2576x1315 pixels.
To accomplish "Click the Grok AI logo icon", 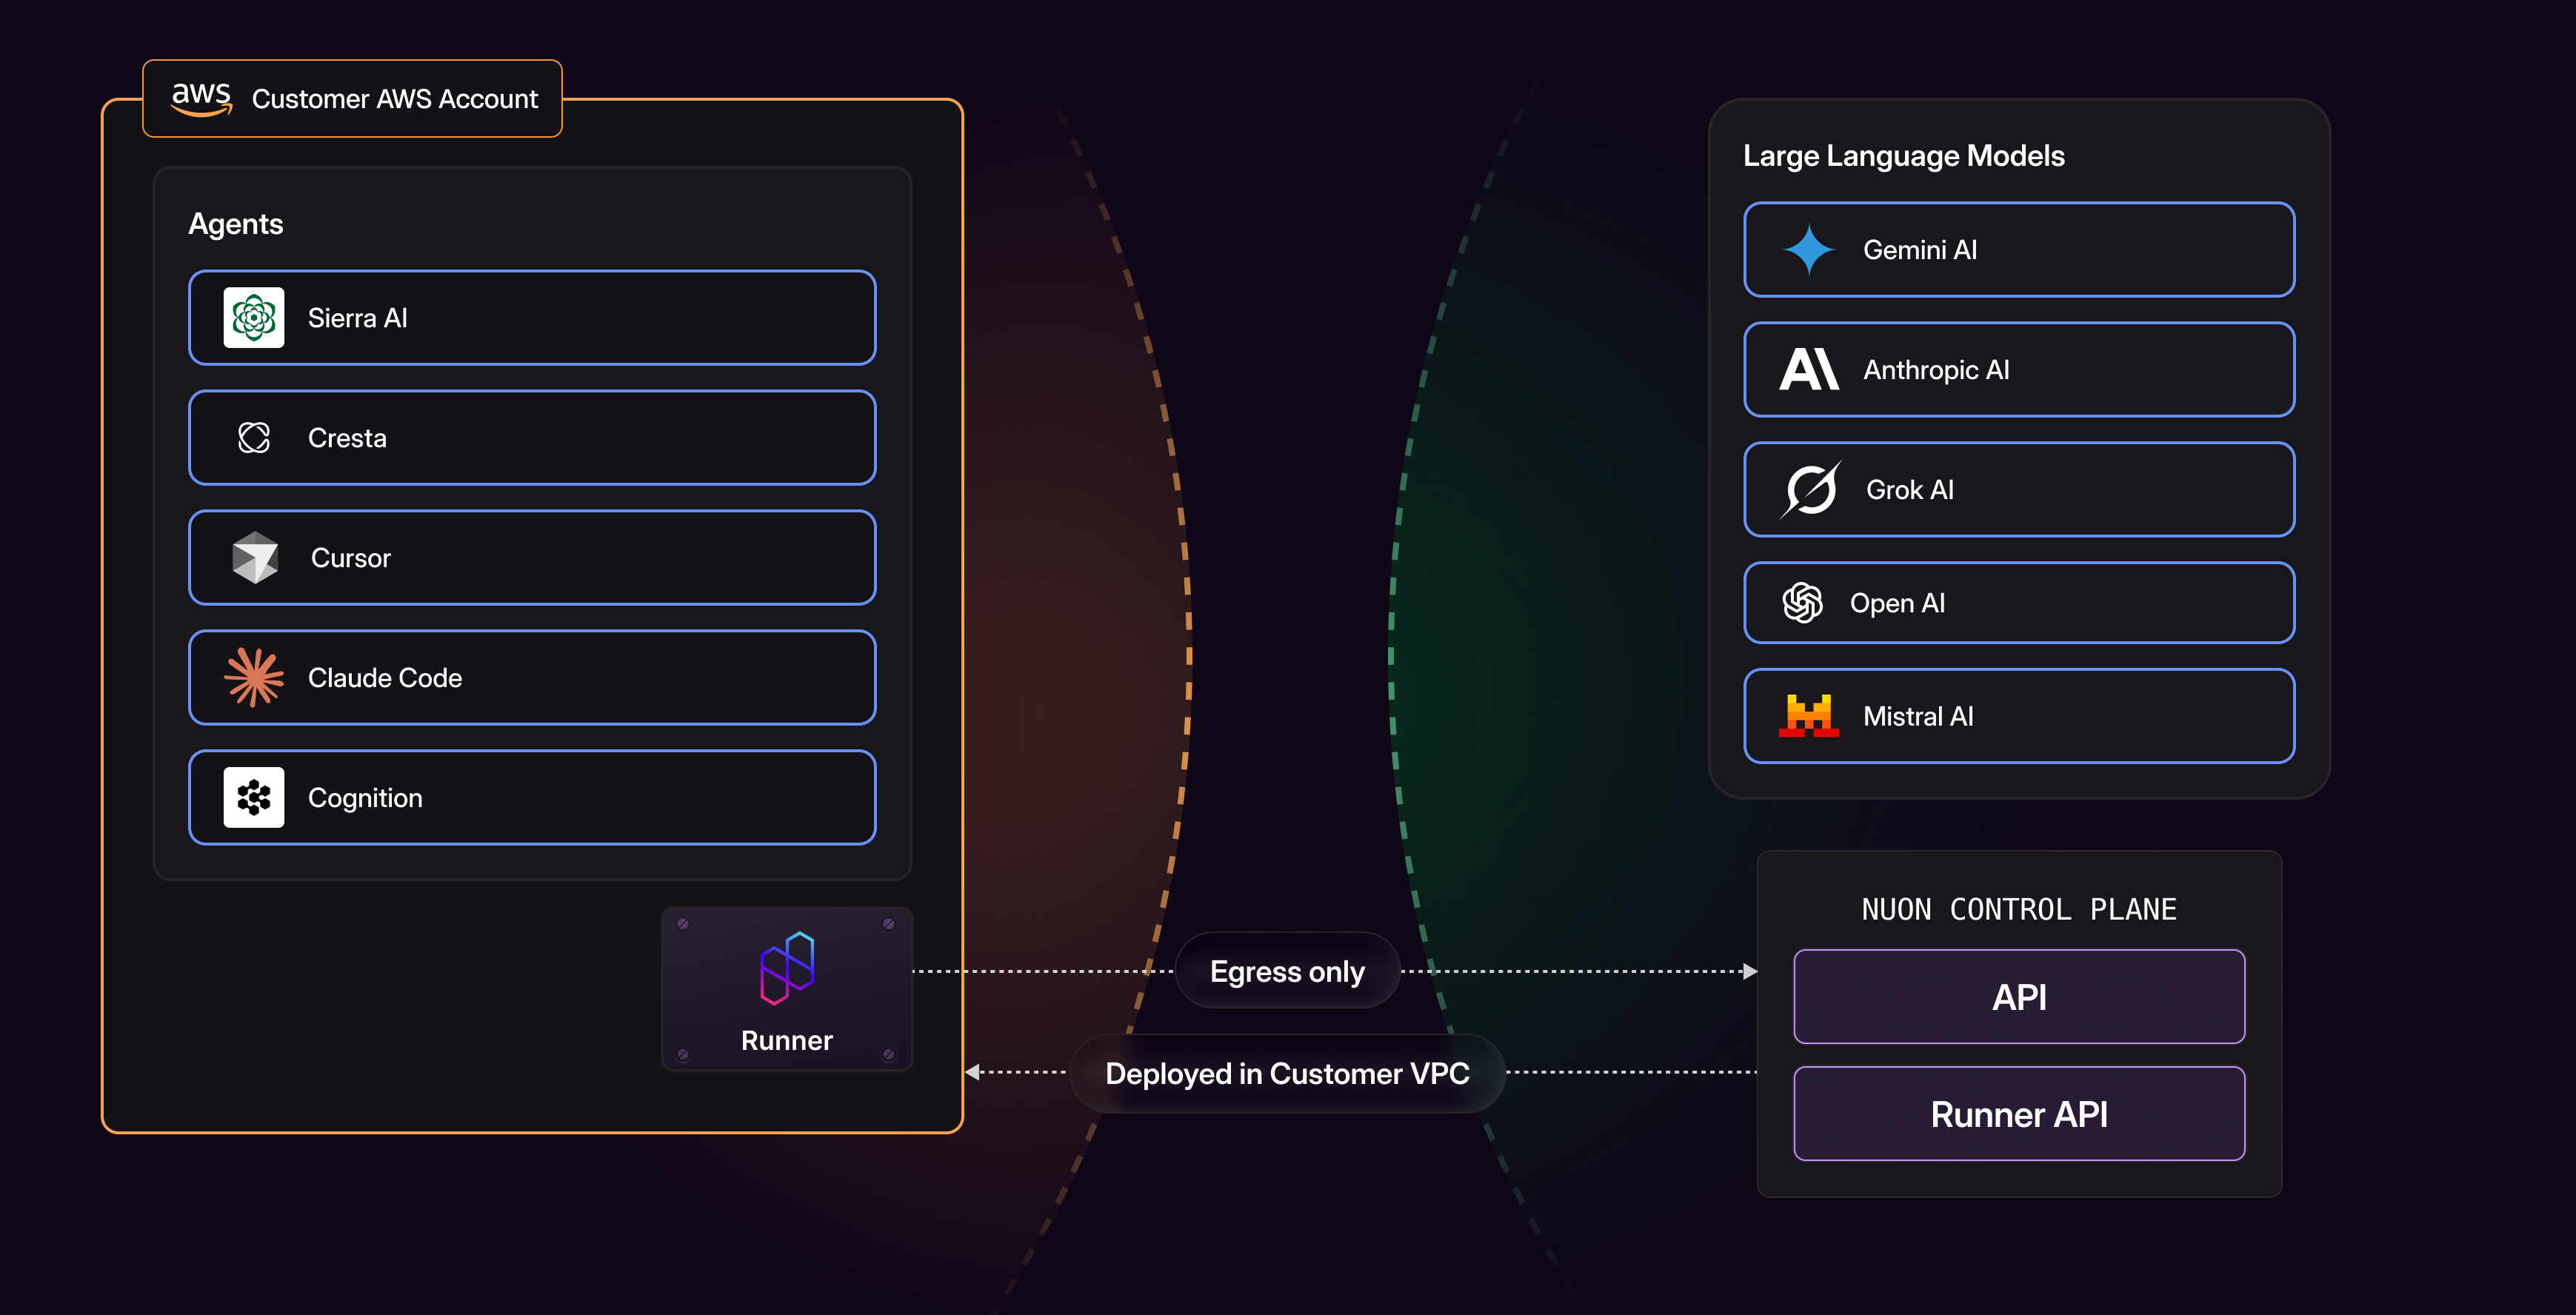I will pyautogui.click(x=1810, y=489).
